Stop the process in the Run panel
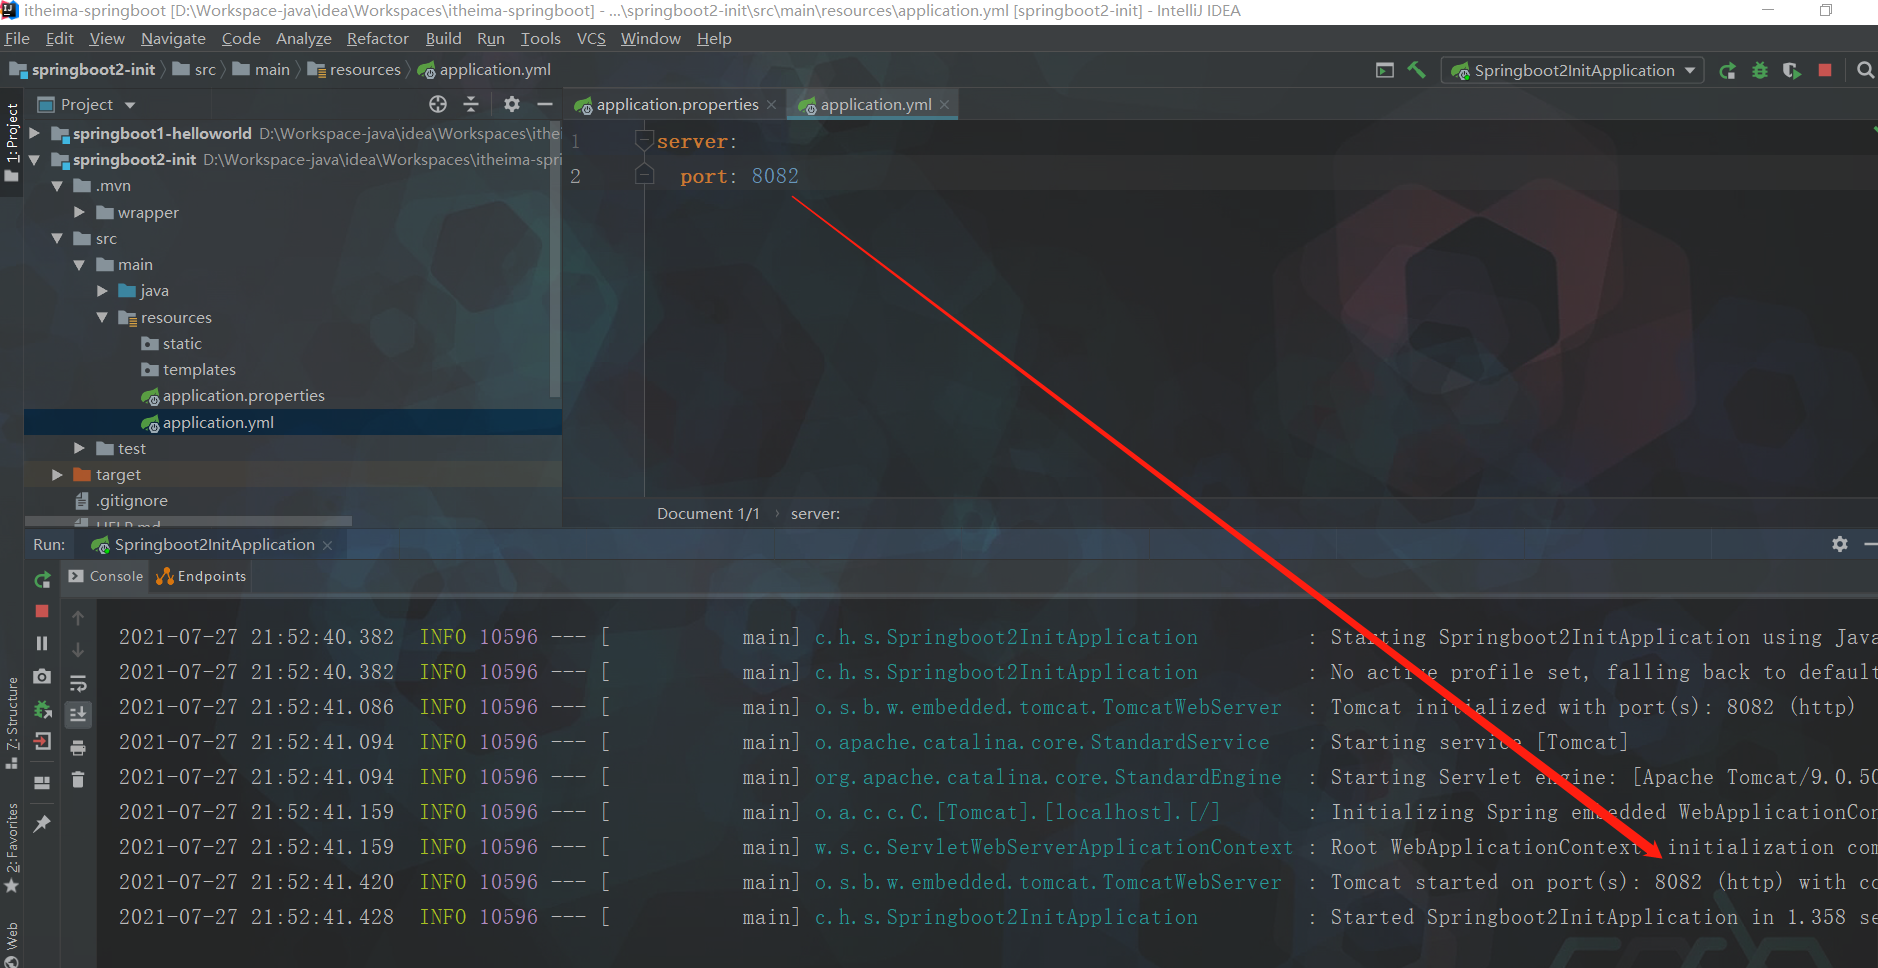1878x968 pixels. (42, 611)
